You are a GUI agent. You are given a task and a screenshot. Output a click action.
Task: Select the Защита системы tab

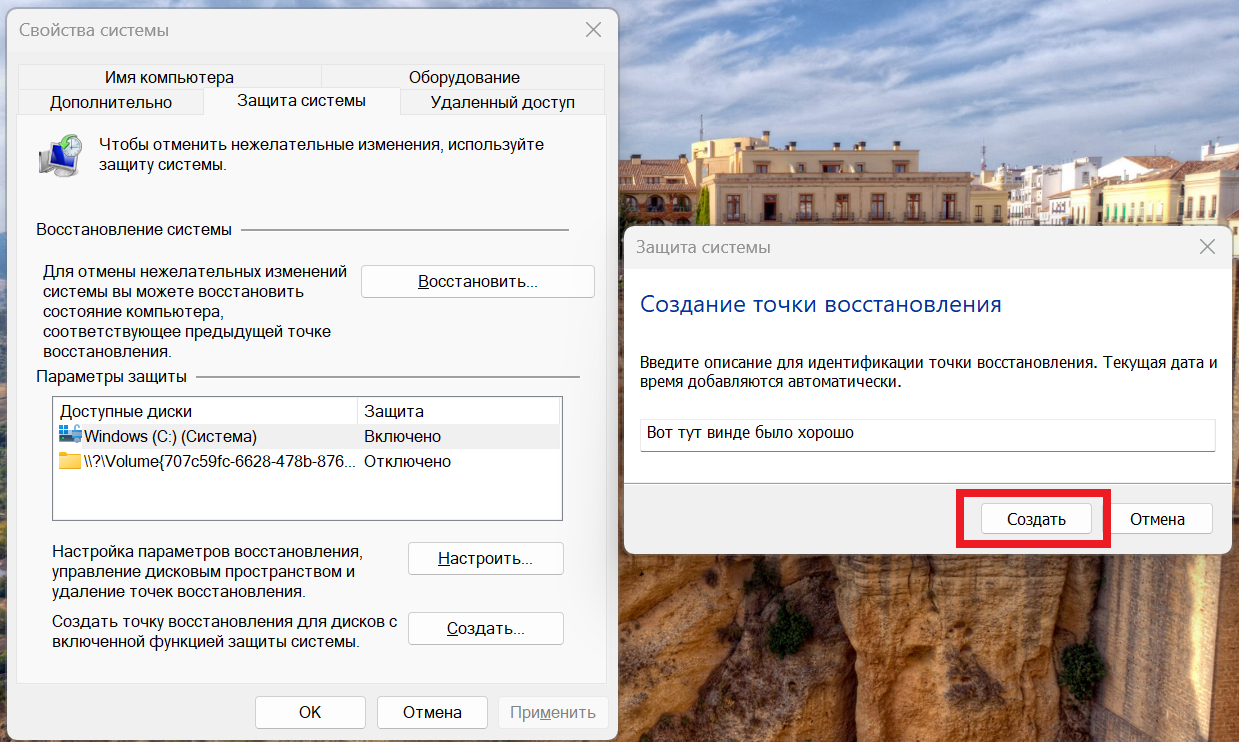(301, 101)
